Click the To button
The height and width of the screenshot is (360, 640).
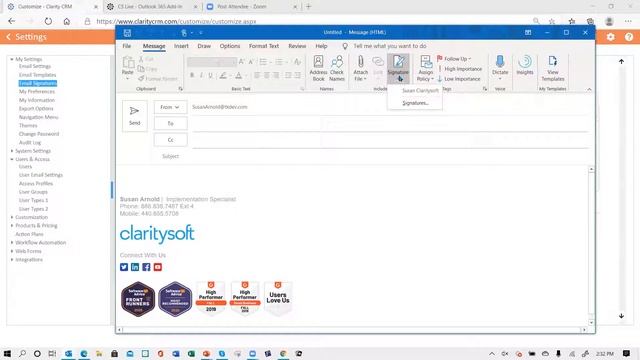[x=171, y=123]
